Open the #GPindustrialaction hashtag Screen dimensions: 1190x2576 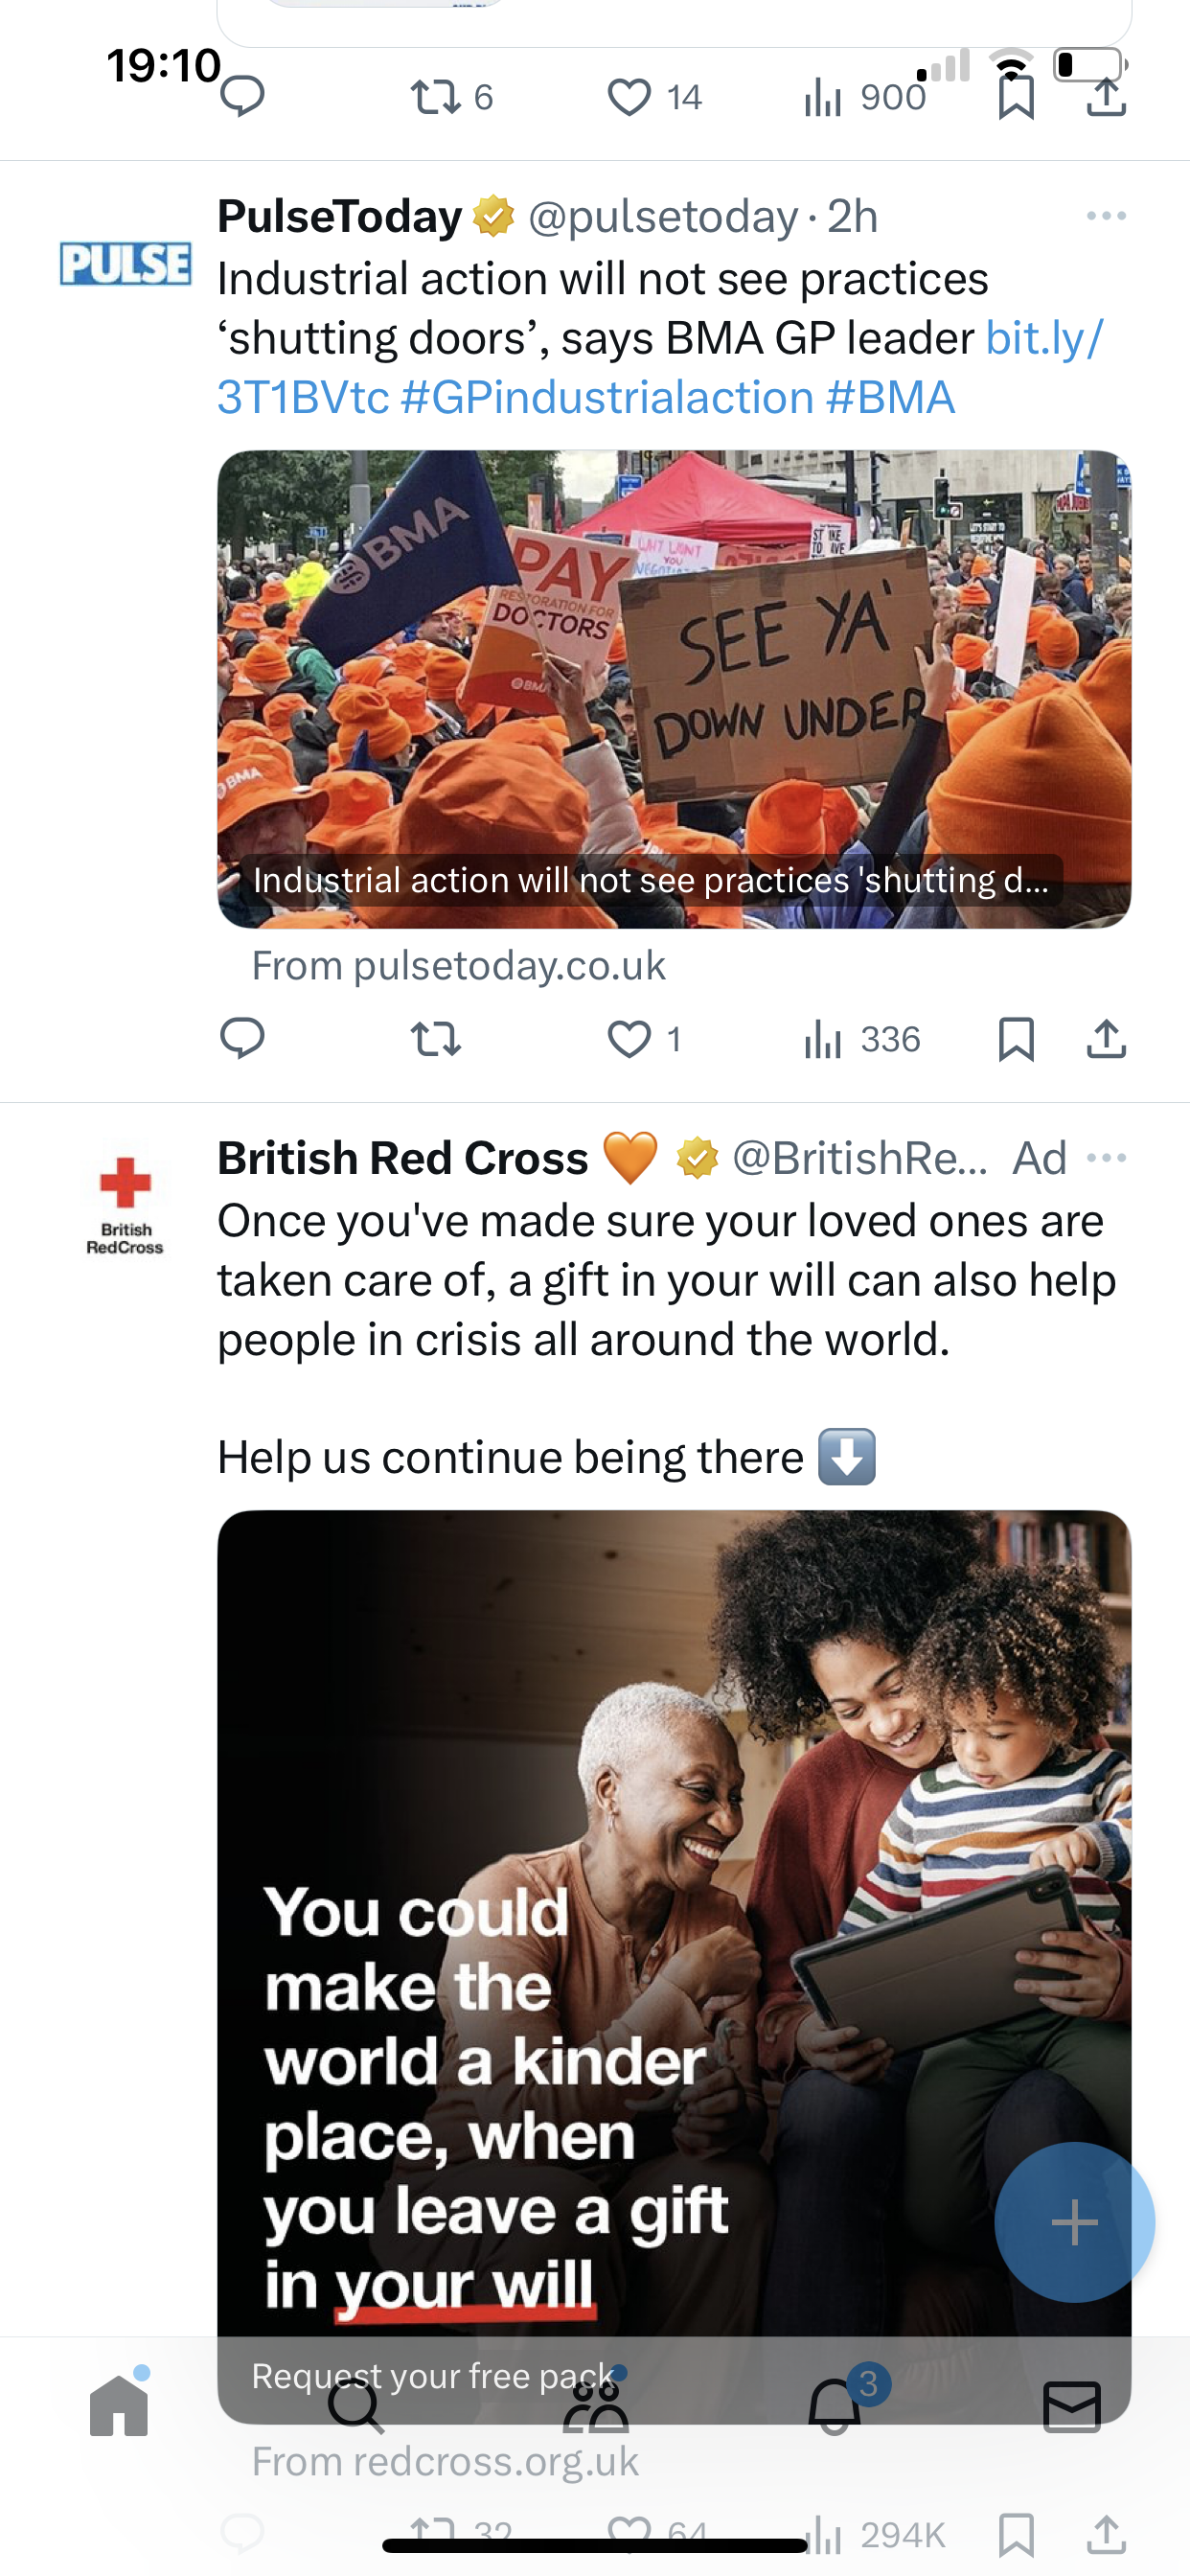pyautogui.click(x=607, y=398)
